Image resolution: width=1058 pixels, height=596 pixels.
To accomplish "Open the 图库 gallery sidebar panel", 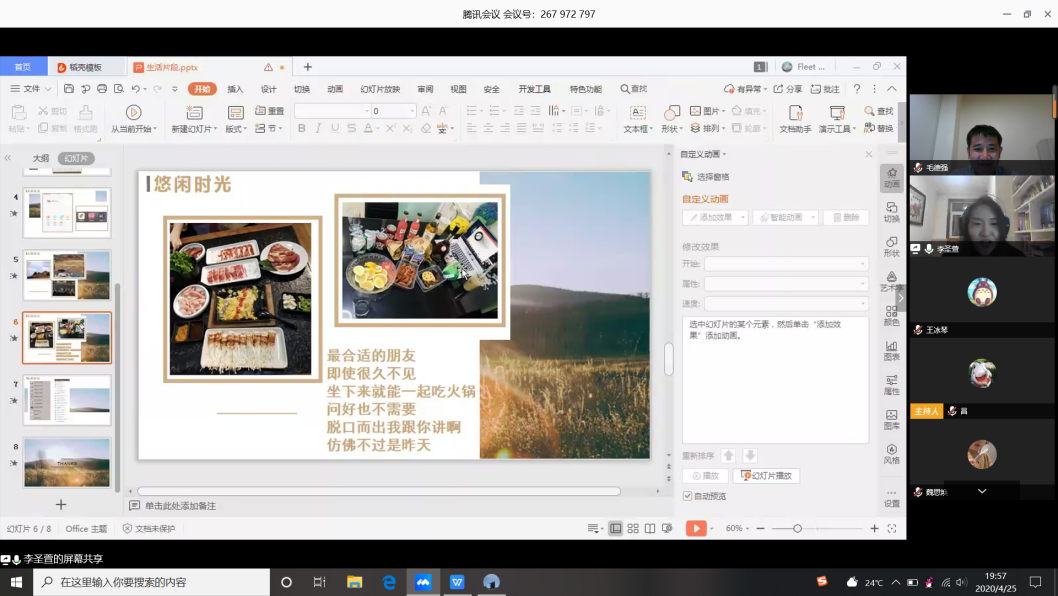I will coord(891,419).
